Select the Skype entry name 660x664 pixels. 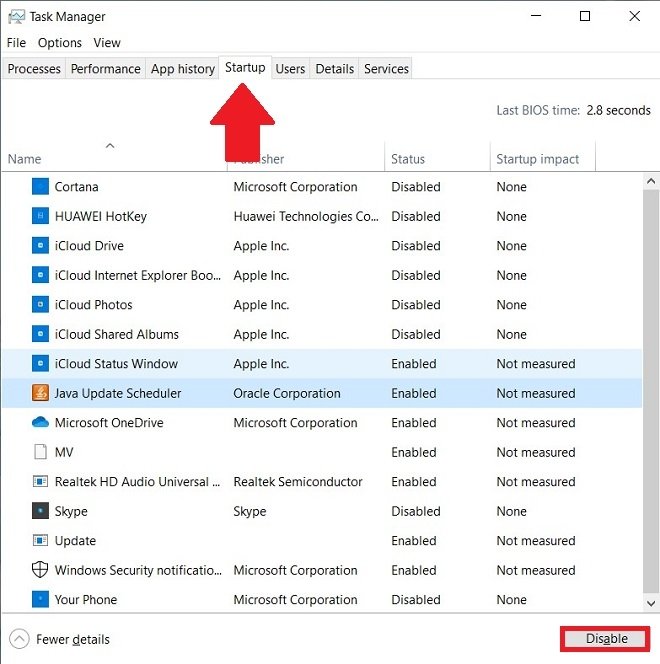71,511
